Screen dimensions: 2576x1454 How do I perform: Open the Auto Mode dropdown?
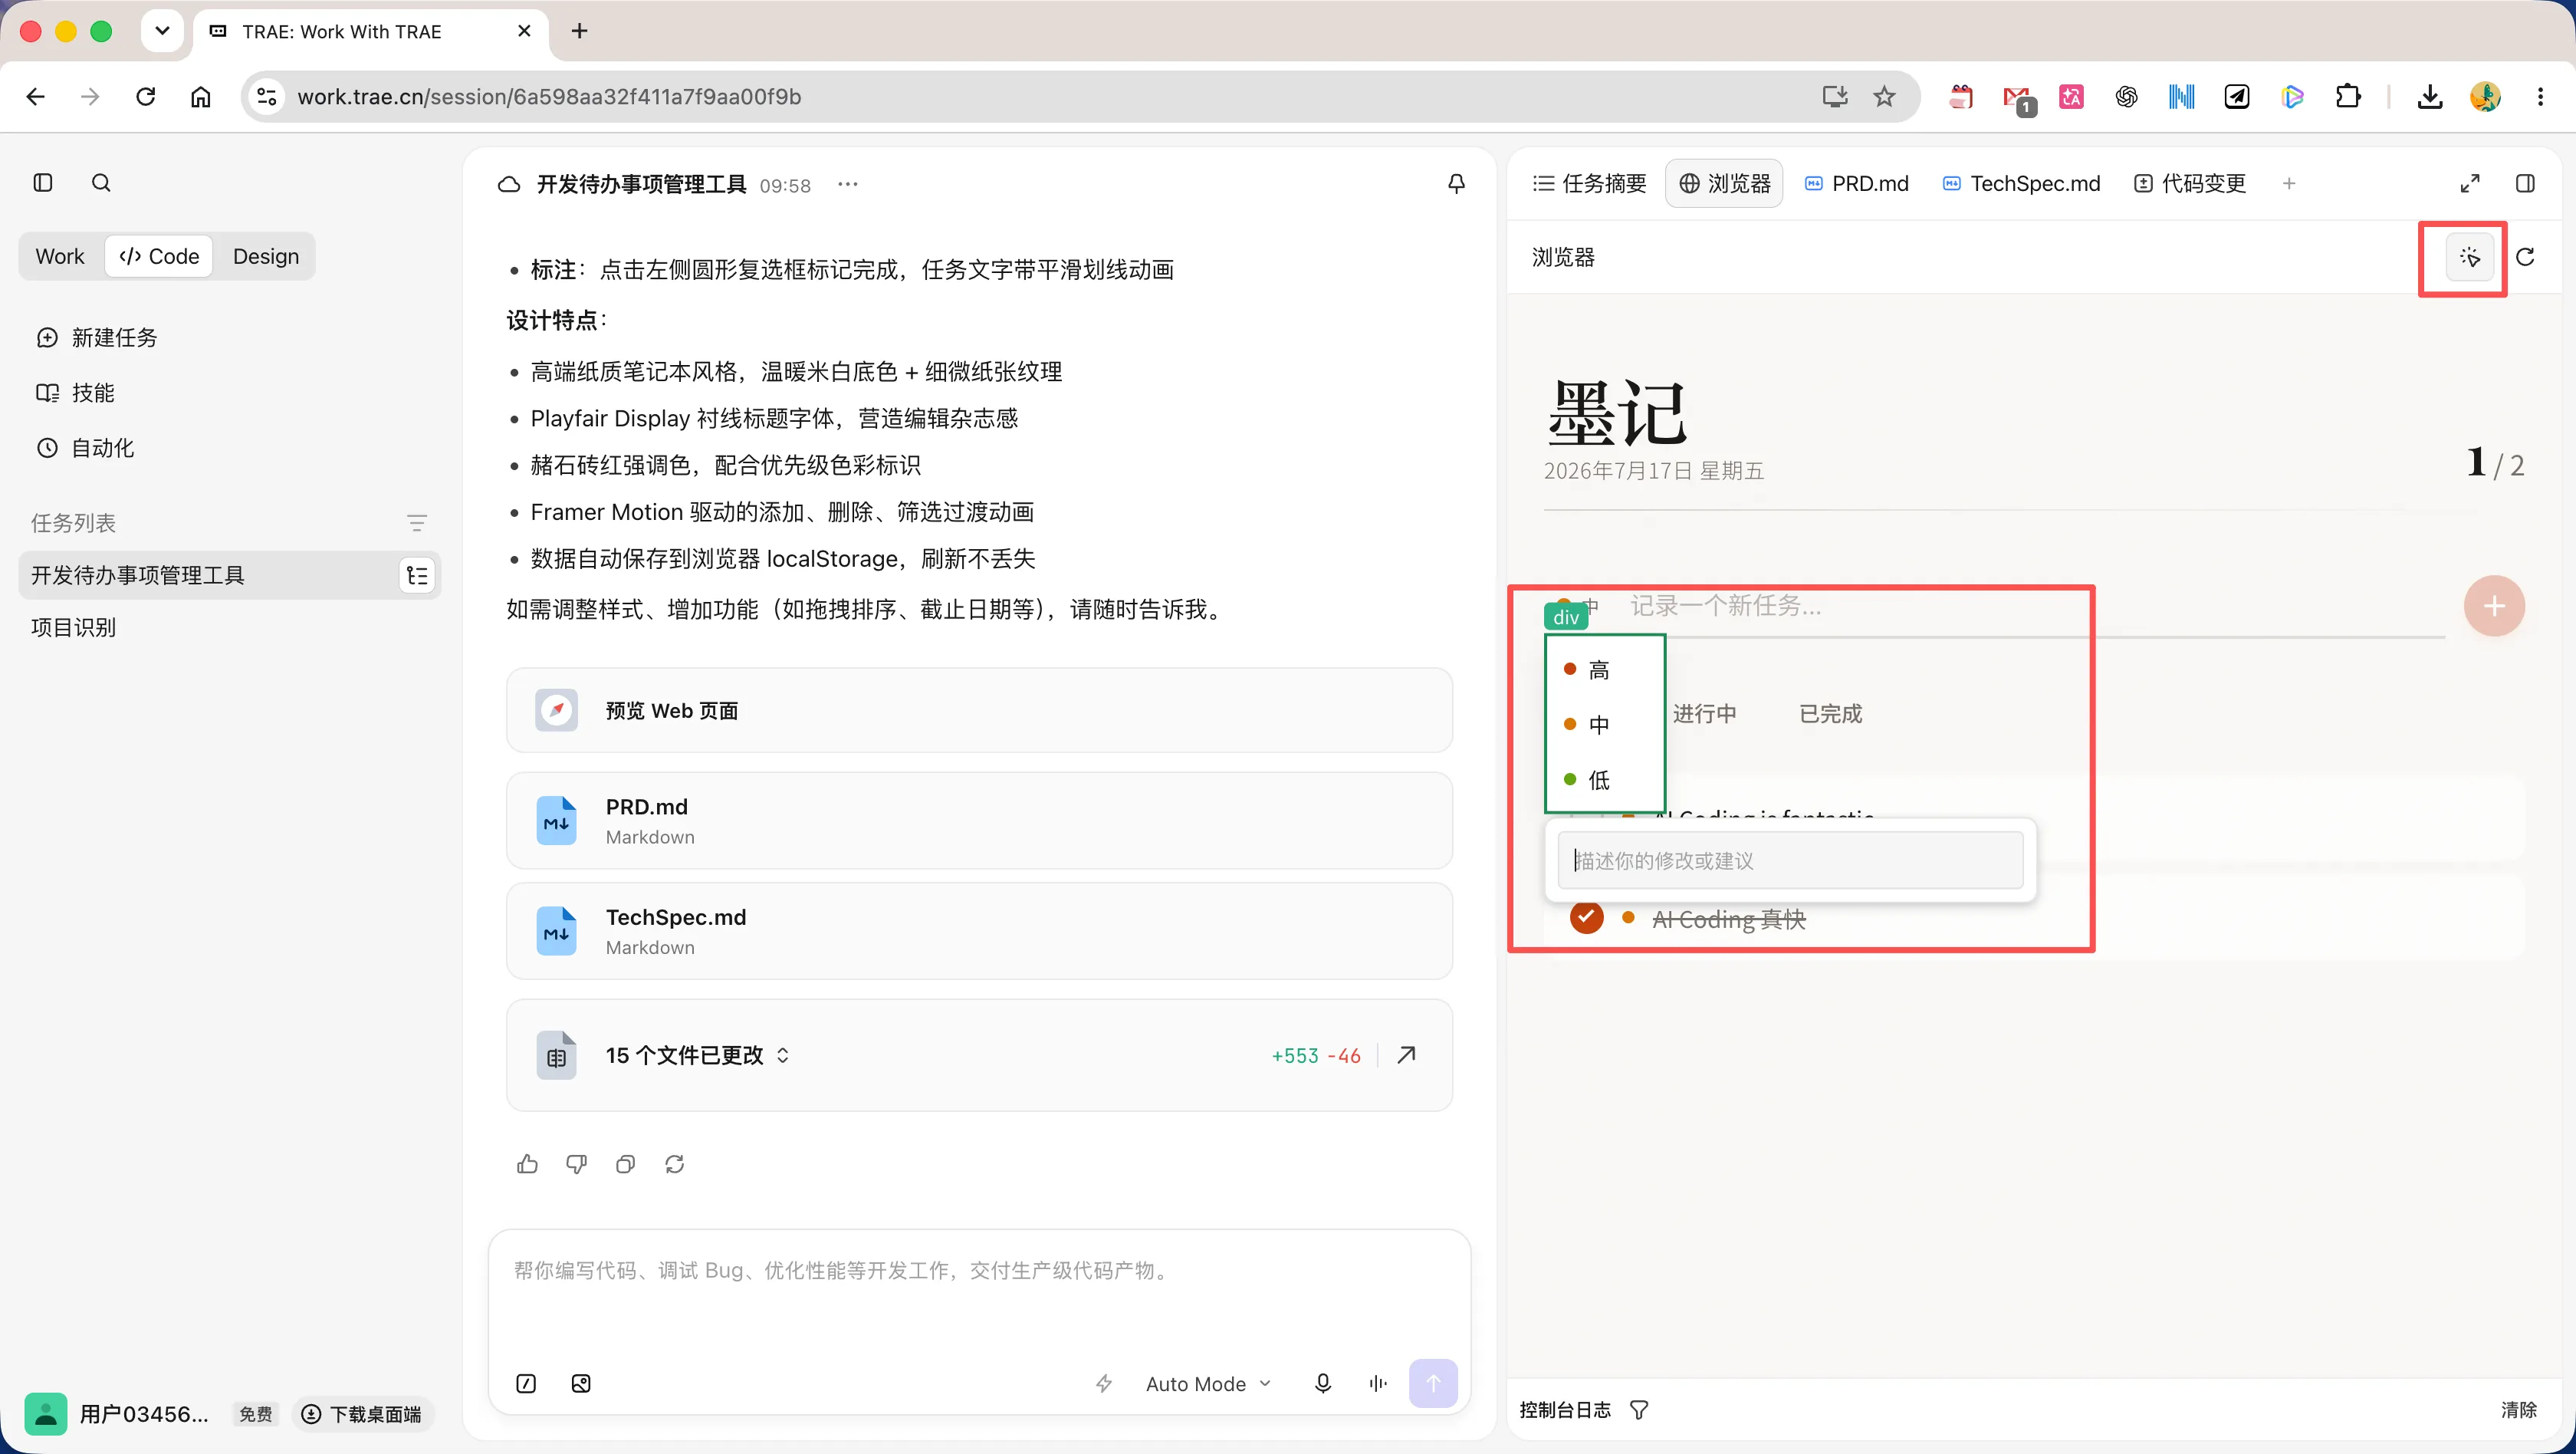point(1208,1384)
